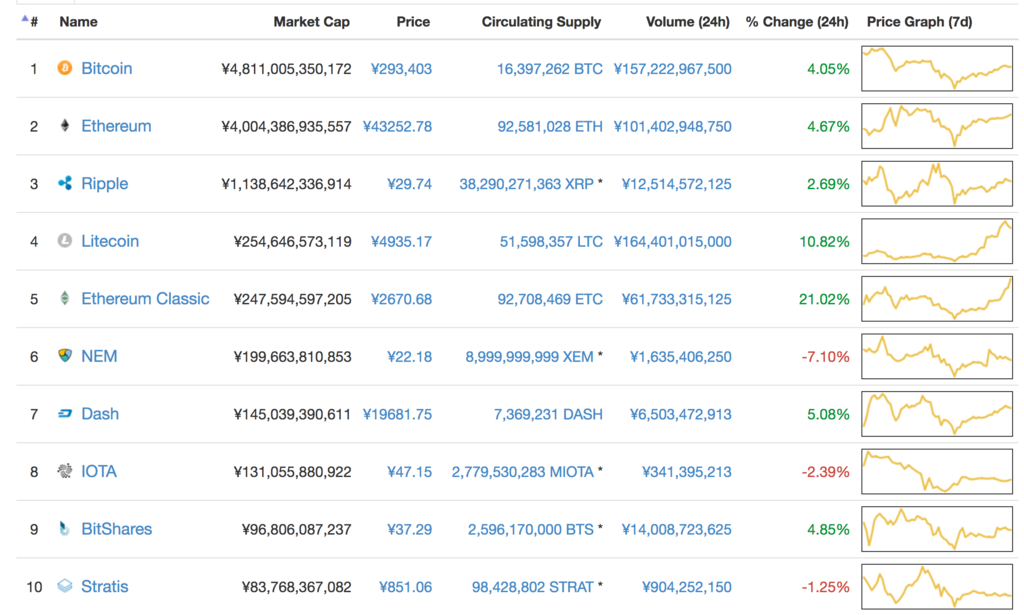
Task: Click the Price Graph (7d) header
Action: (x=920, y=22)
